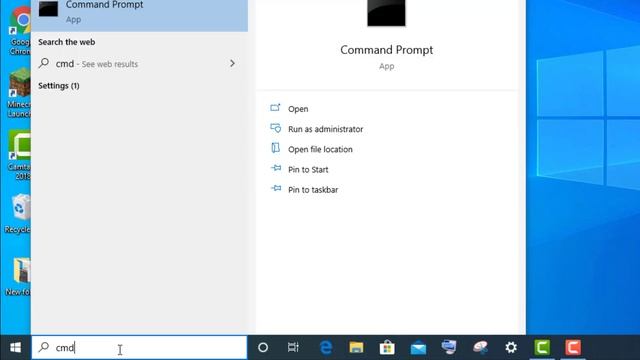Image resolution: width=640 pixels, height=360 pixels.
Task: Click the Search the web heading
Action: [x=67, y=42]
